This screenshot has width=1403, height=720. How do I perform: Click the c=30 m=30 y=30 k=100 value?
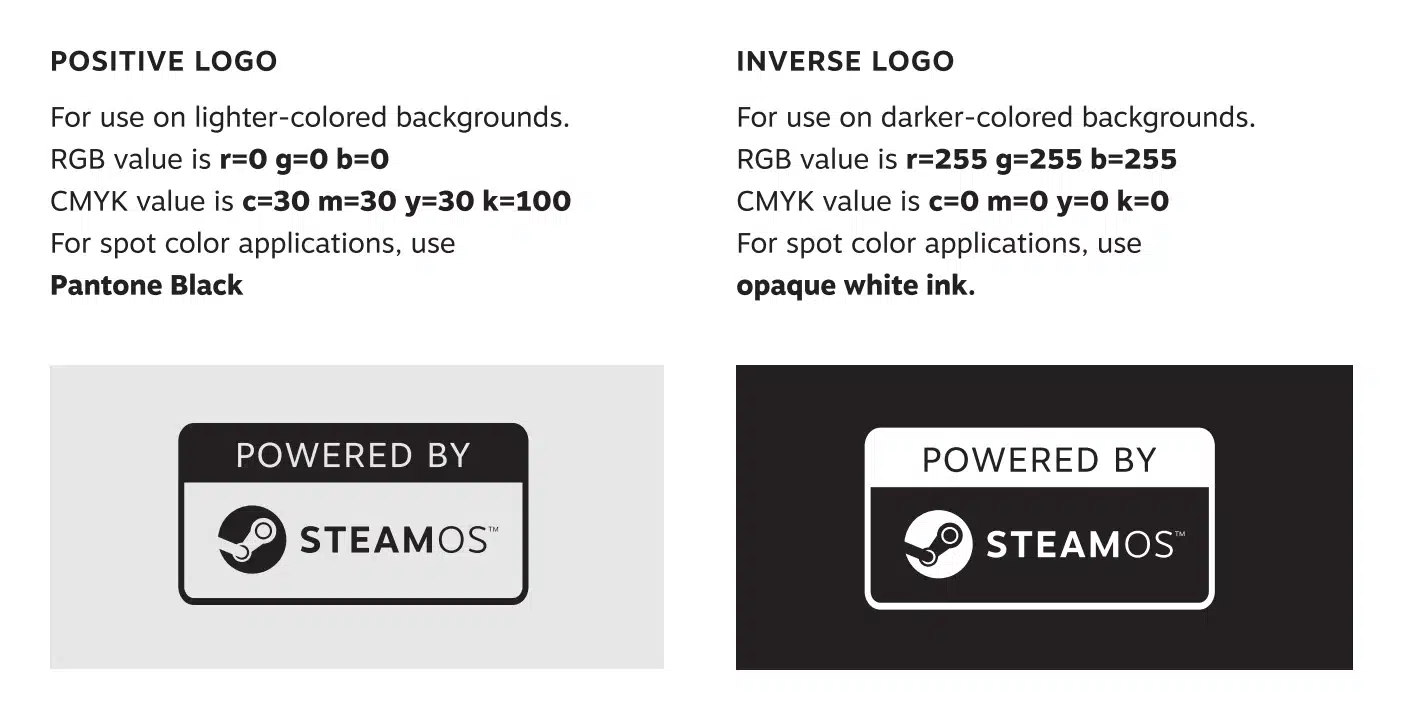pyautogui.click(x=407, y=201)
